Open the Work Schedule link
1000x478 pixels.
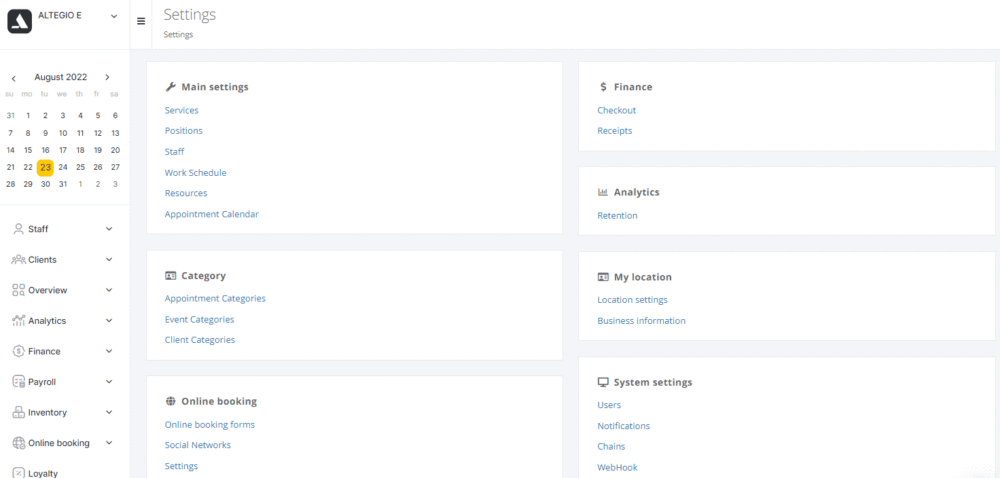click(195, 173)
